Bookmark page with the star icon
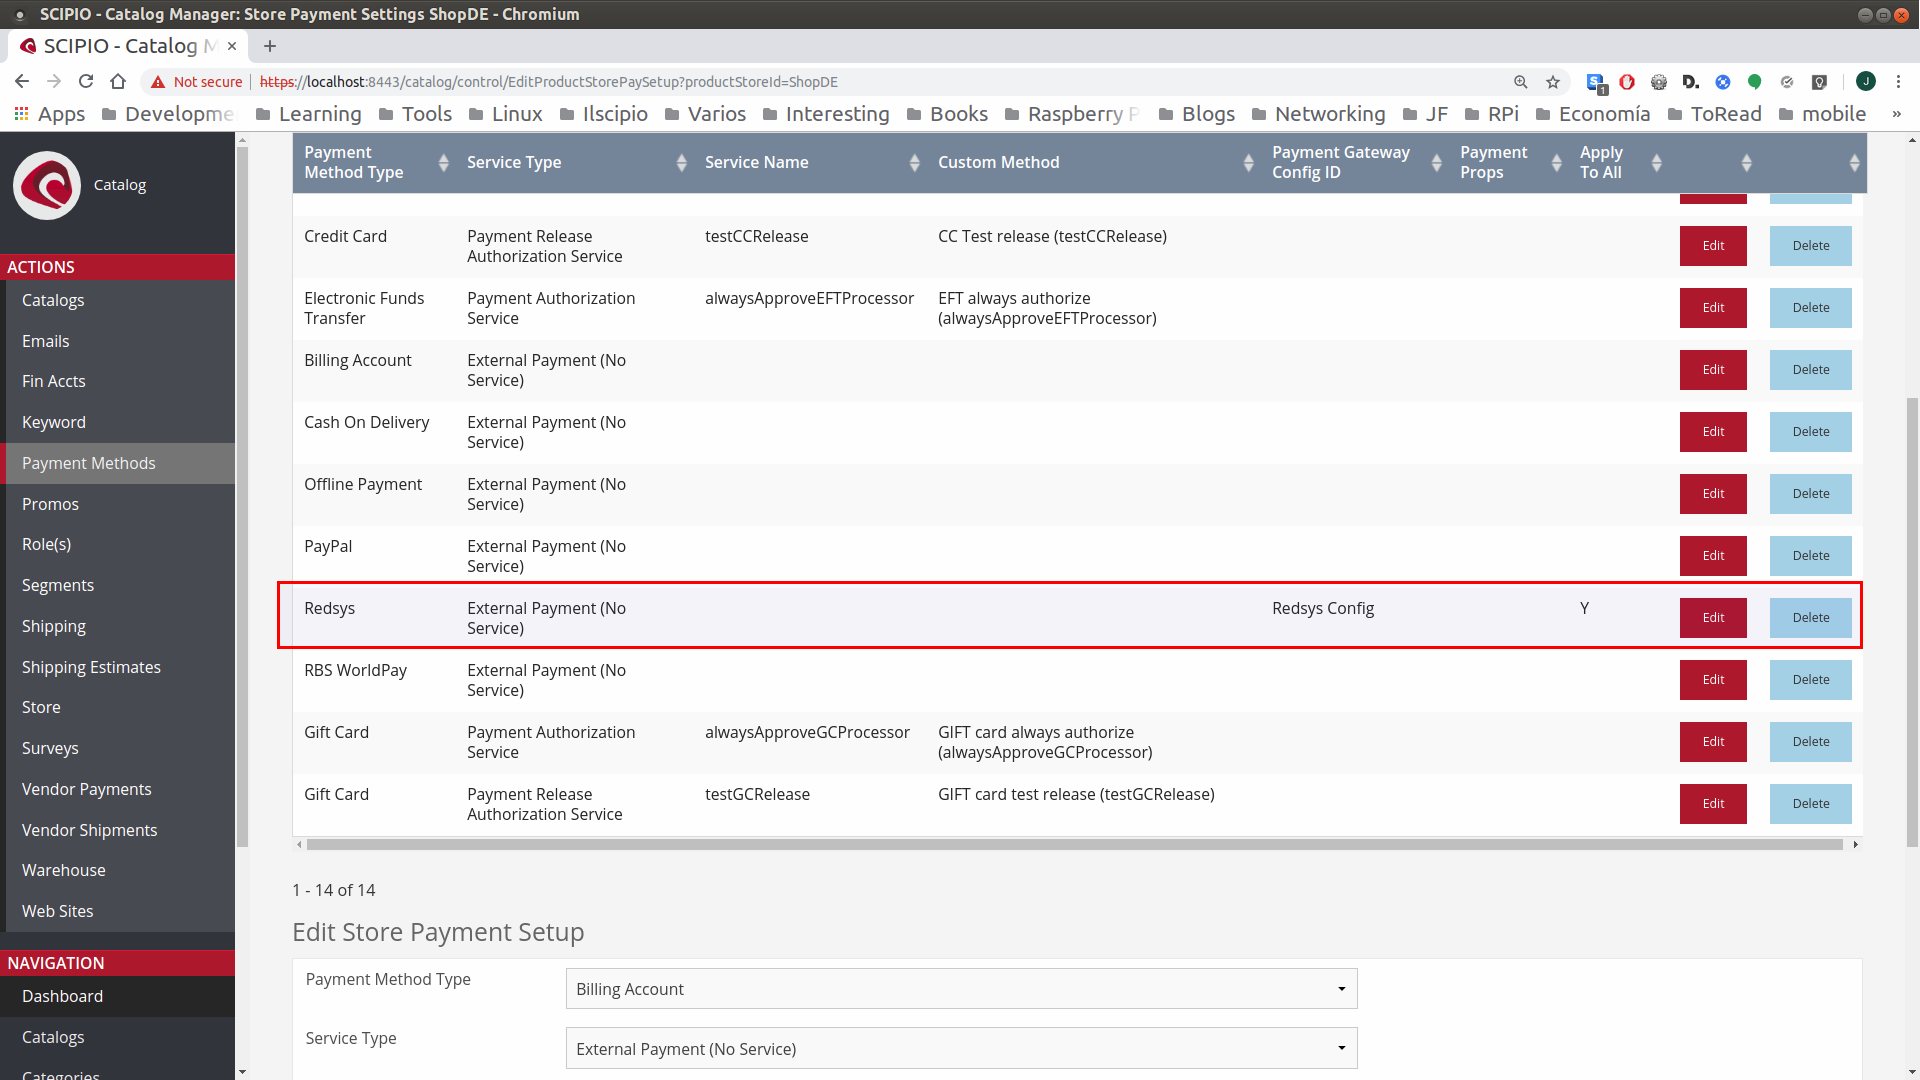 point(1552,82)
